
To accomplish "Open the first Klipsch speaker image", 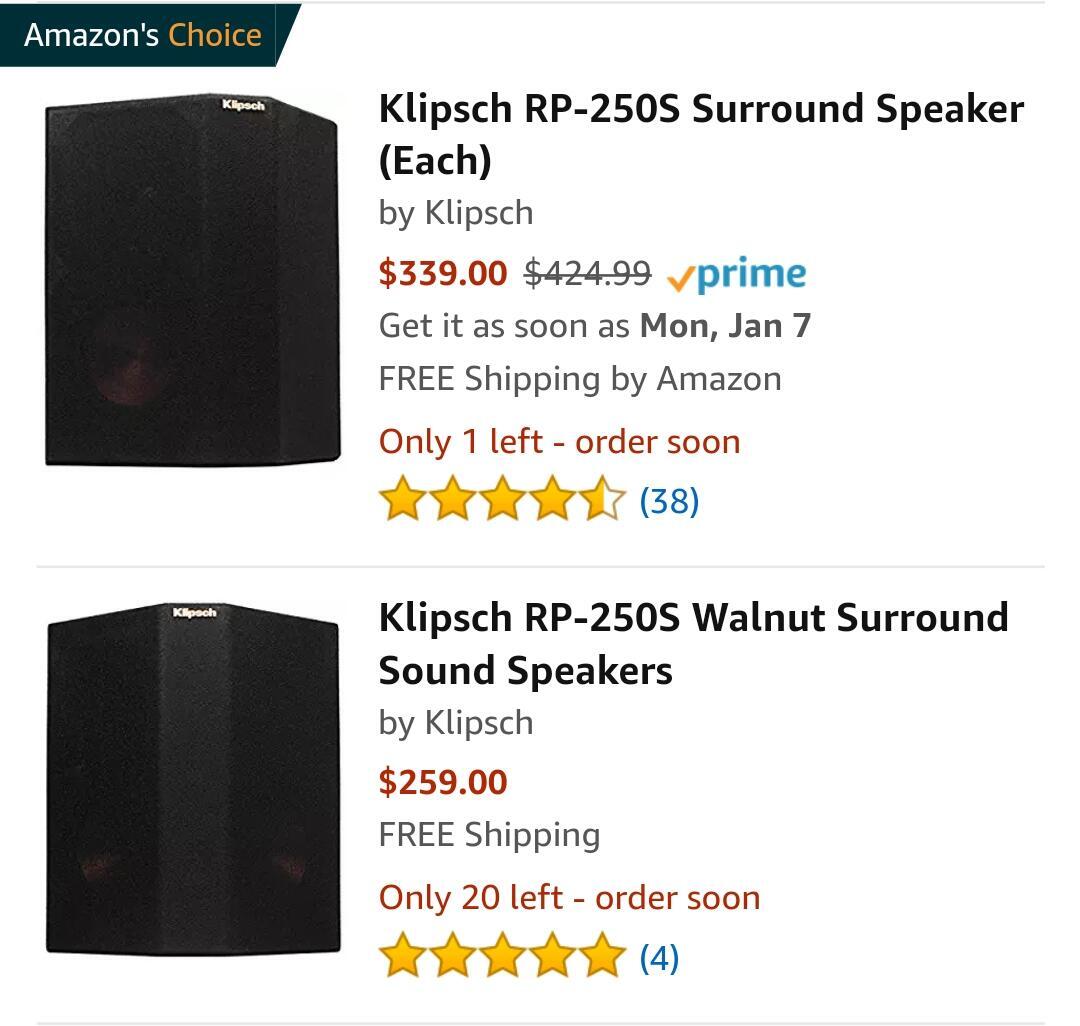I will pyautogui.click(x=193, y=280).
